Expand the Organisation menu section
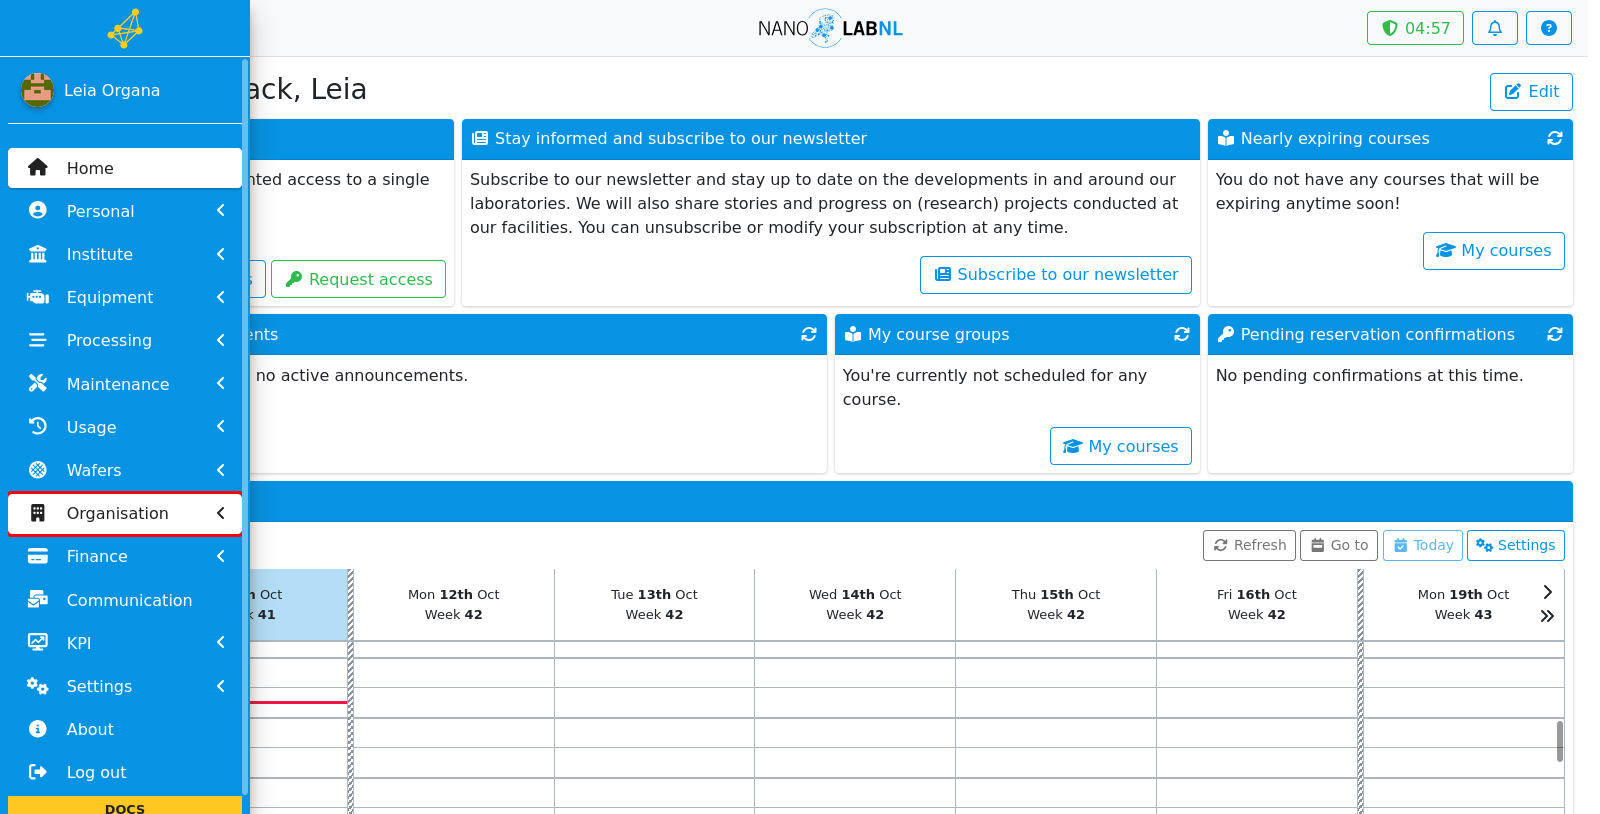Screen dimensions: 1600x814 pos(125,513)
